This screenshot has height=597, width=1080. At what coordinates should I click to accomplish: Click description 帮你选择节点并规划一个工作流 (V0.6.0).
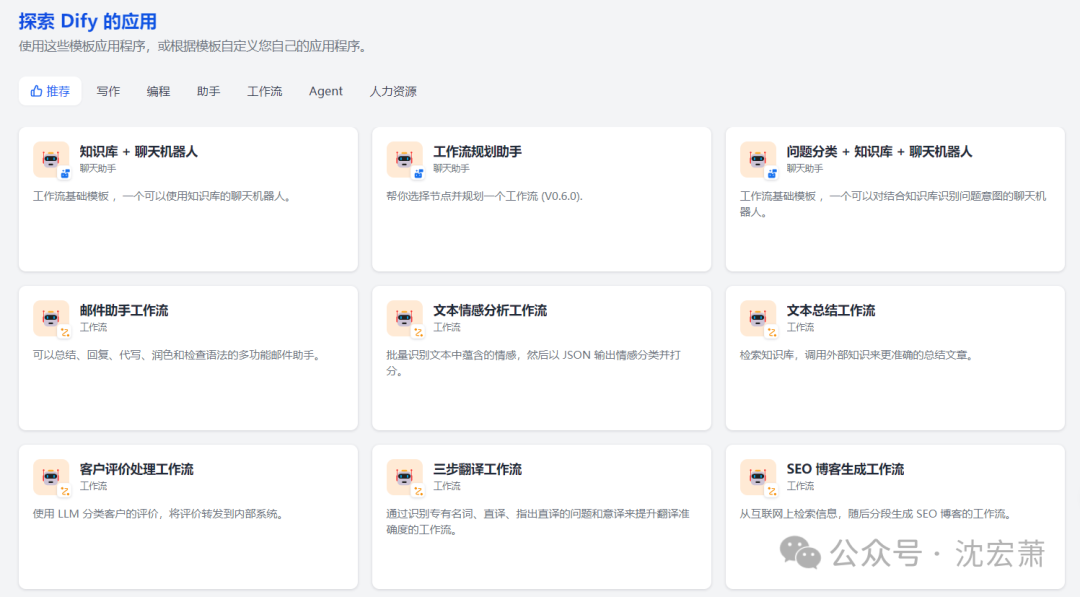click(x=484, y=196)
